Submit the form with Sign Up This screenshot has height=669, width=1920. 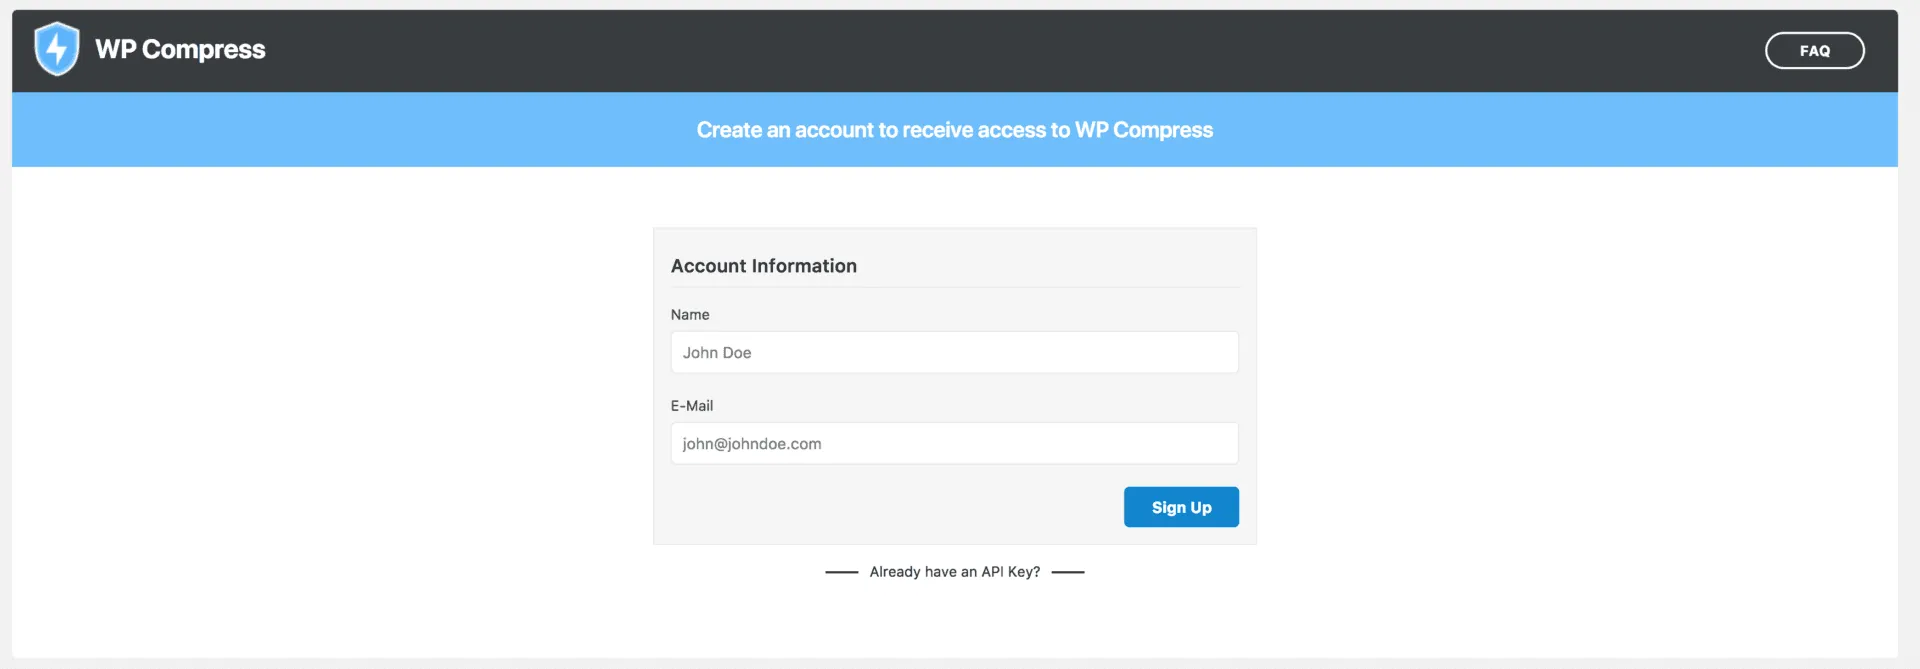pos(1181,507)
